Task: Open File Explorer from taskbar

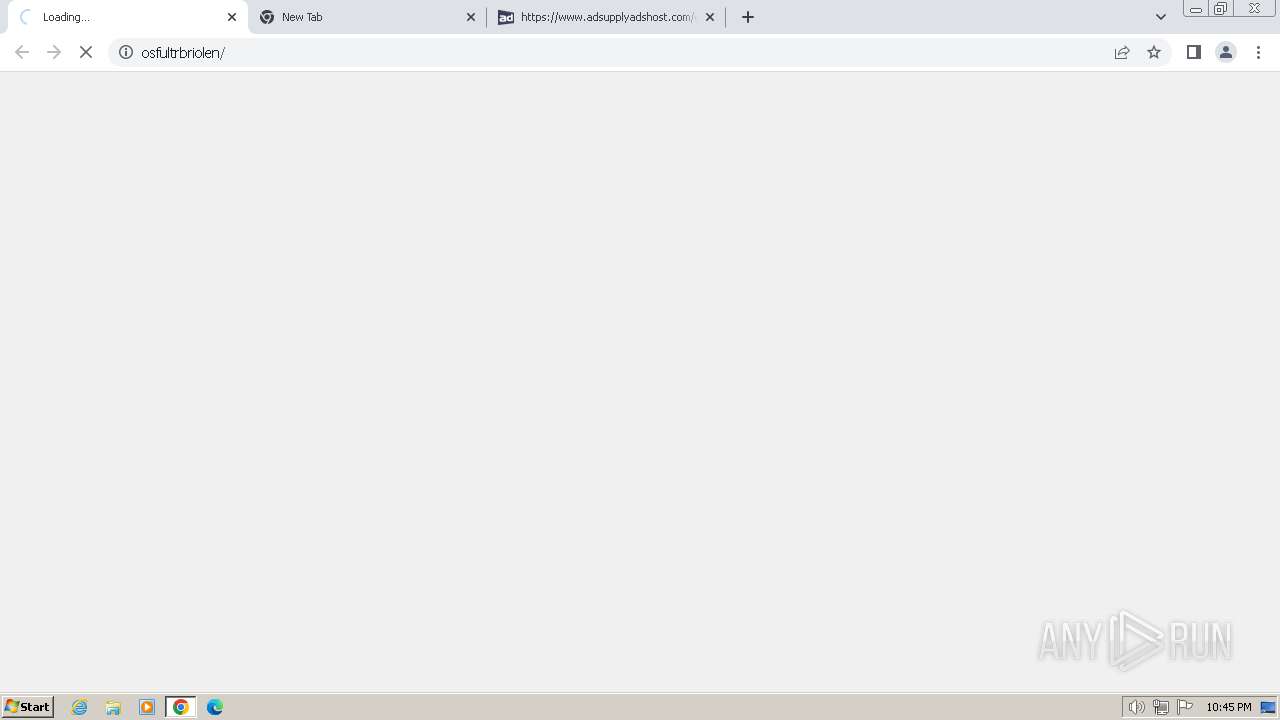Action: click(113, 707)
